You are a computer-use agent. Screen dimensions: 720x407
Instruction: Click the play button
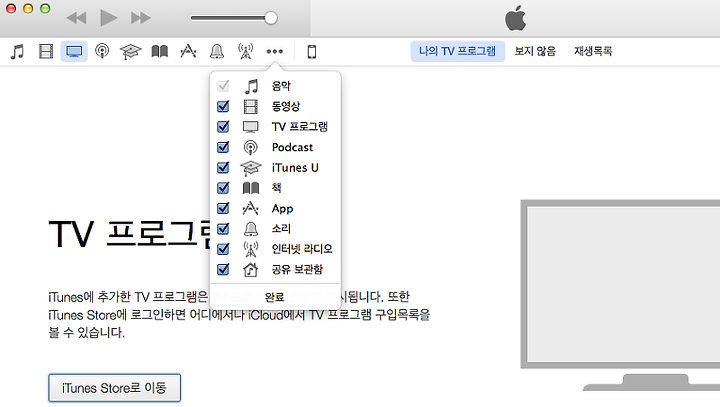click(108, 18)
